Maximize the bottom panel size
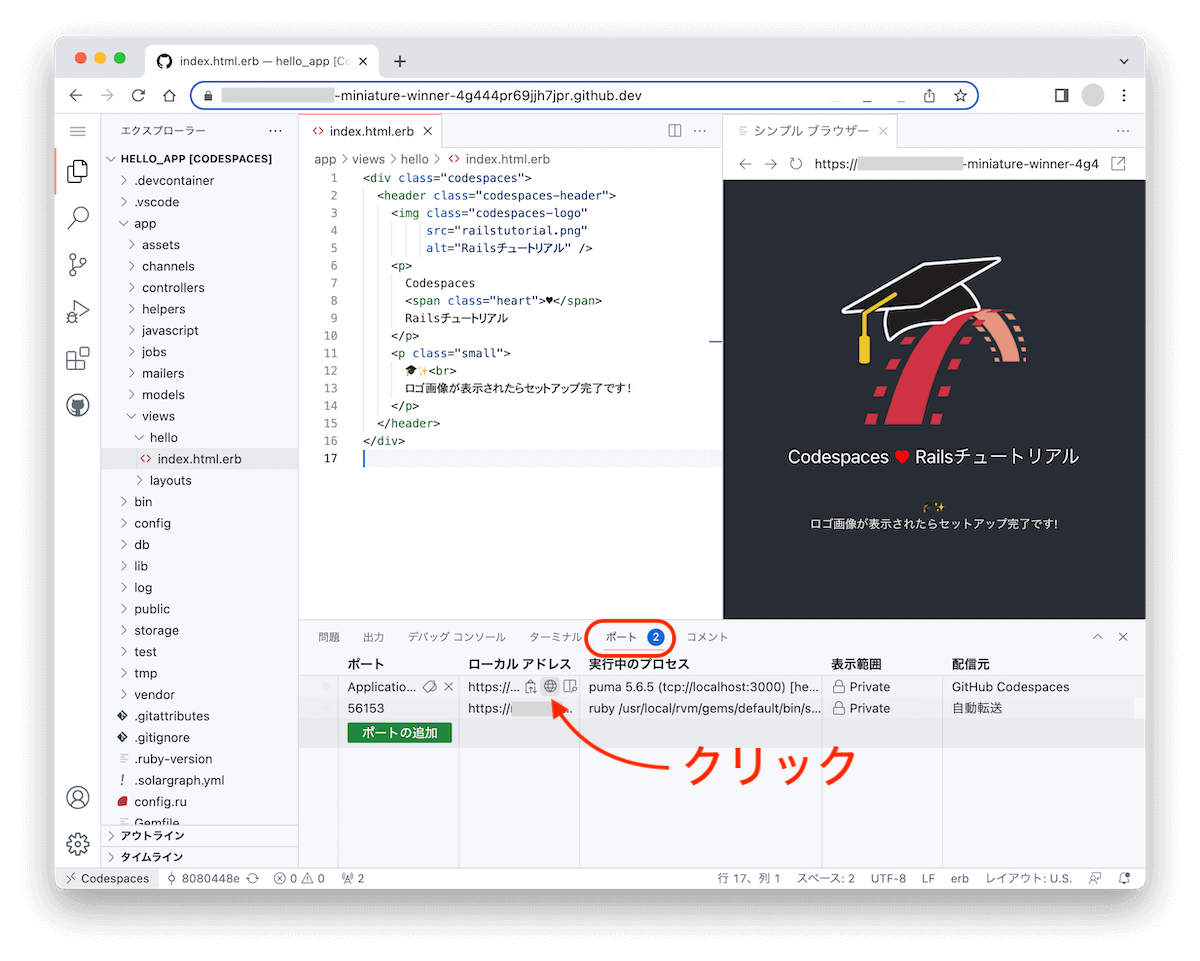The width and height of the screenshot is (1200, 961). coord(1098,637)
